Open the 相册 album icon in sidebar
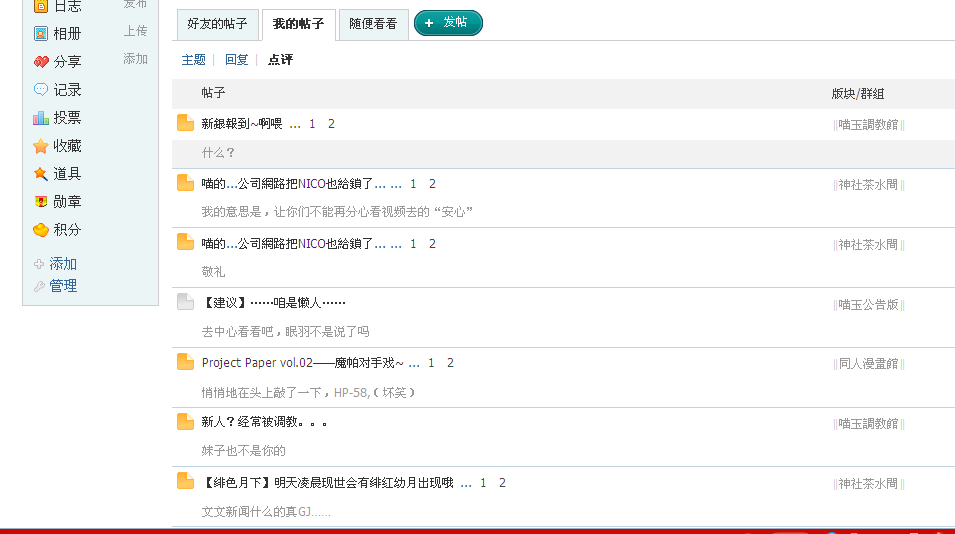 click(41, 33)
